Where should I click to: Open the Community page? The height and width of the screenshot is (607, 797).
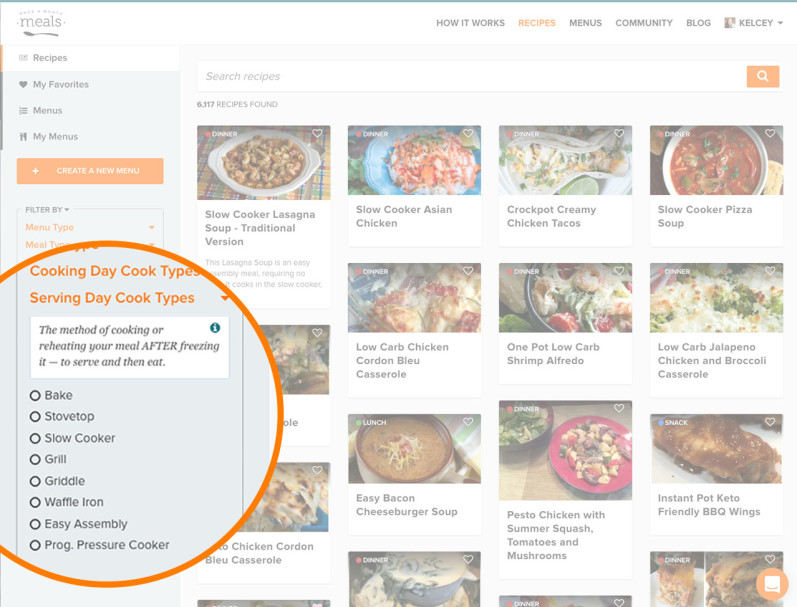[x=644, y=23]
